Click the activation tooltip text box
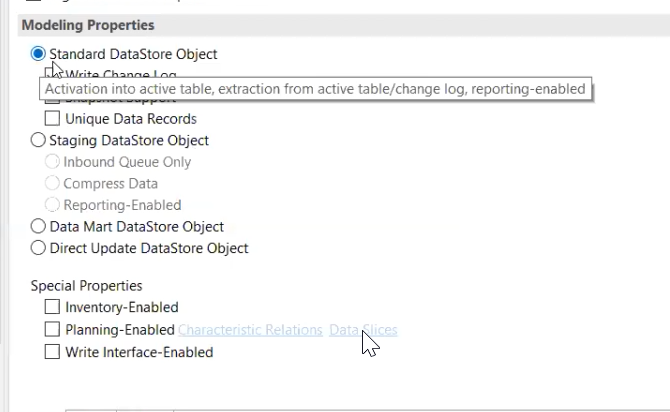This screenshot has height=412, width=670. (x=315, y=89)
